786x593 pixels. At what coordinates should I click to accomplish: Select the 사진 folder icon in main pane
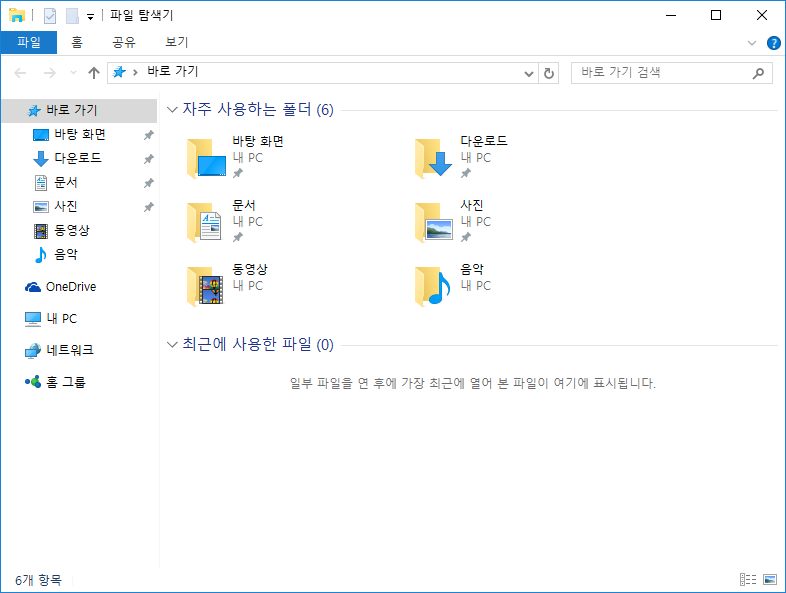434,223
